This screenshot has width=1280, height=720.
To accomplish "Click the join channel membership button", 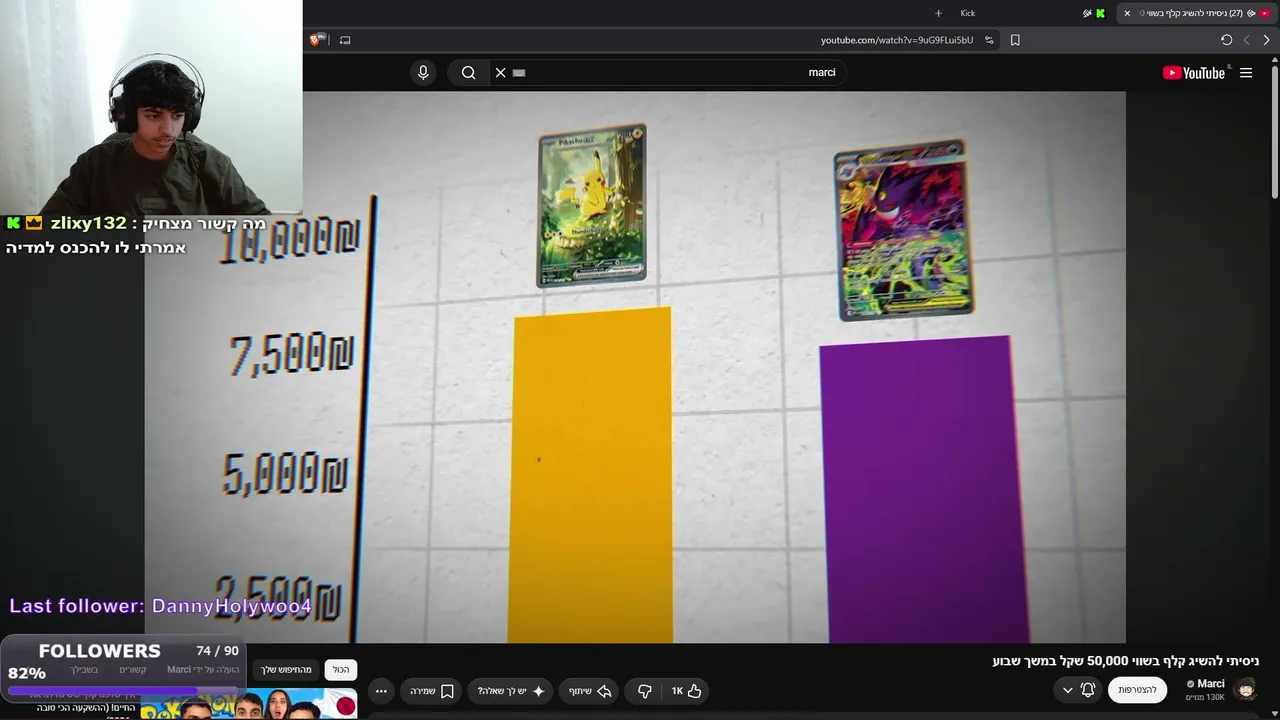I will 1138,690.
